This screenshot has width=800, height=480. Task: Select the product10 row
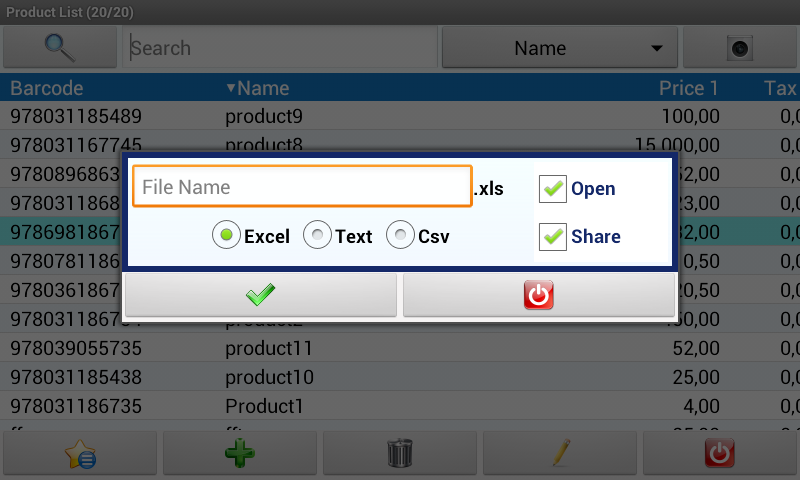tap(400, 377)
